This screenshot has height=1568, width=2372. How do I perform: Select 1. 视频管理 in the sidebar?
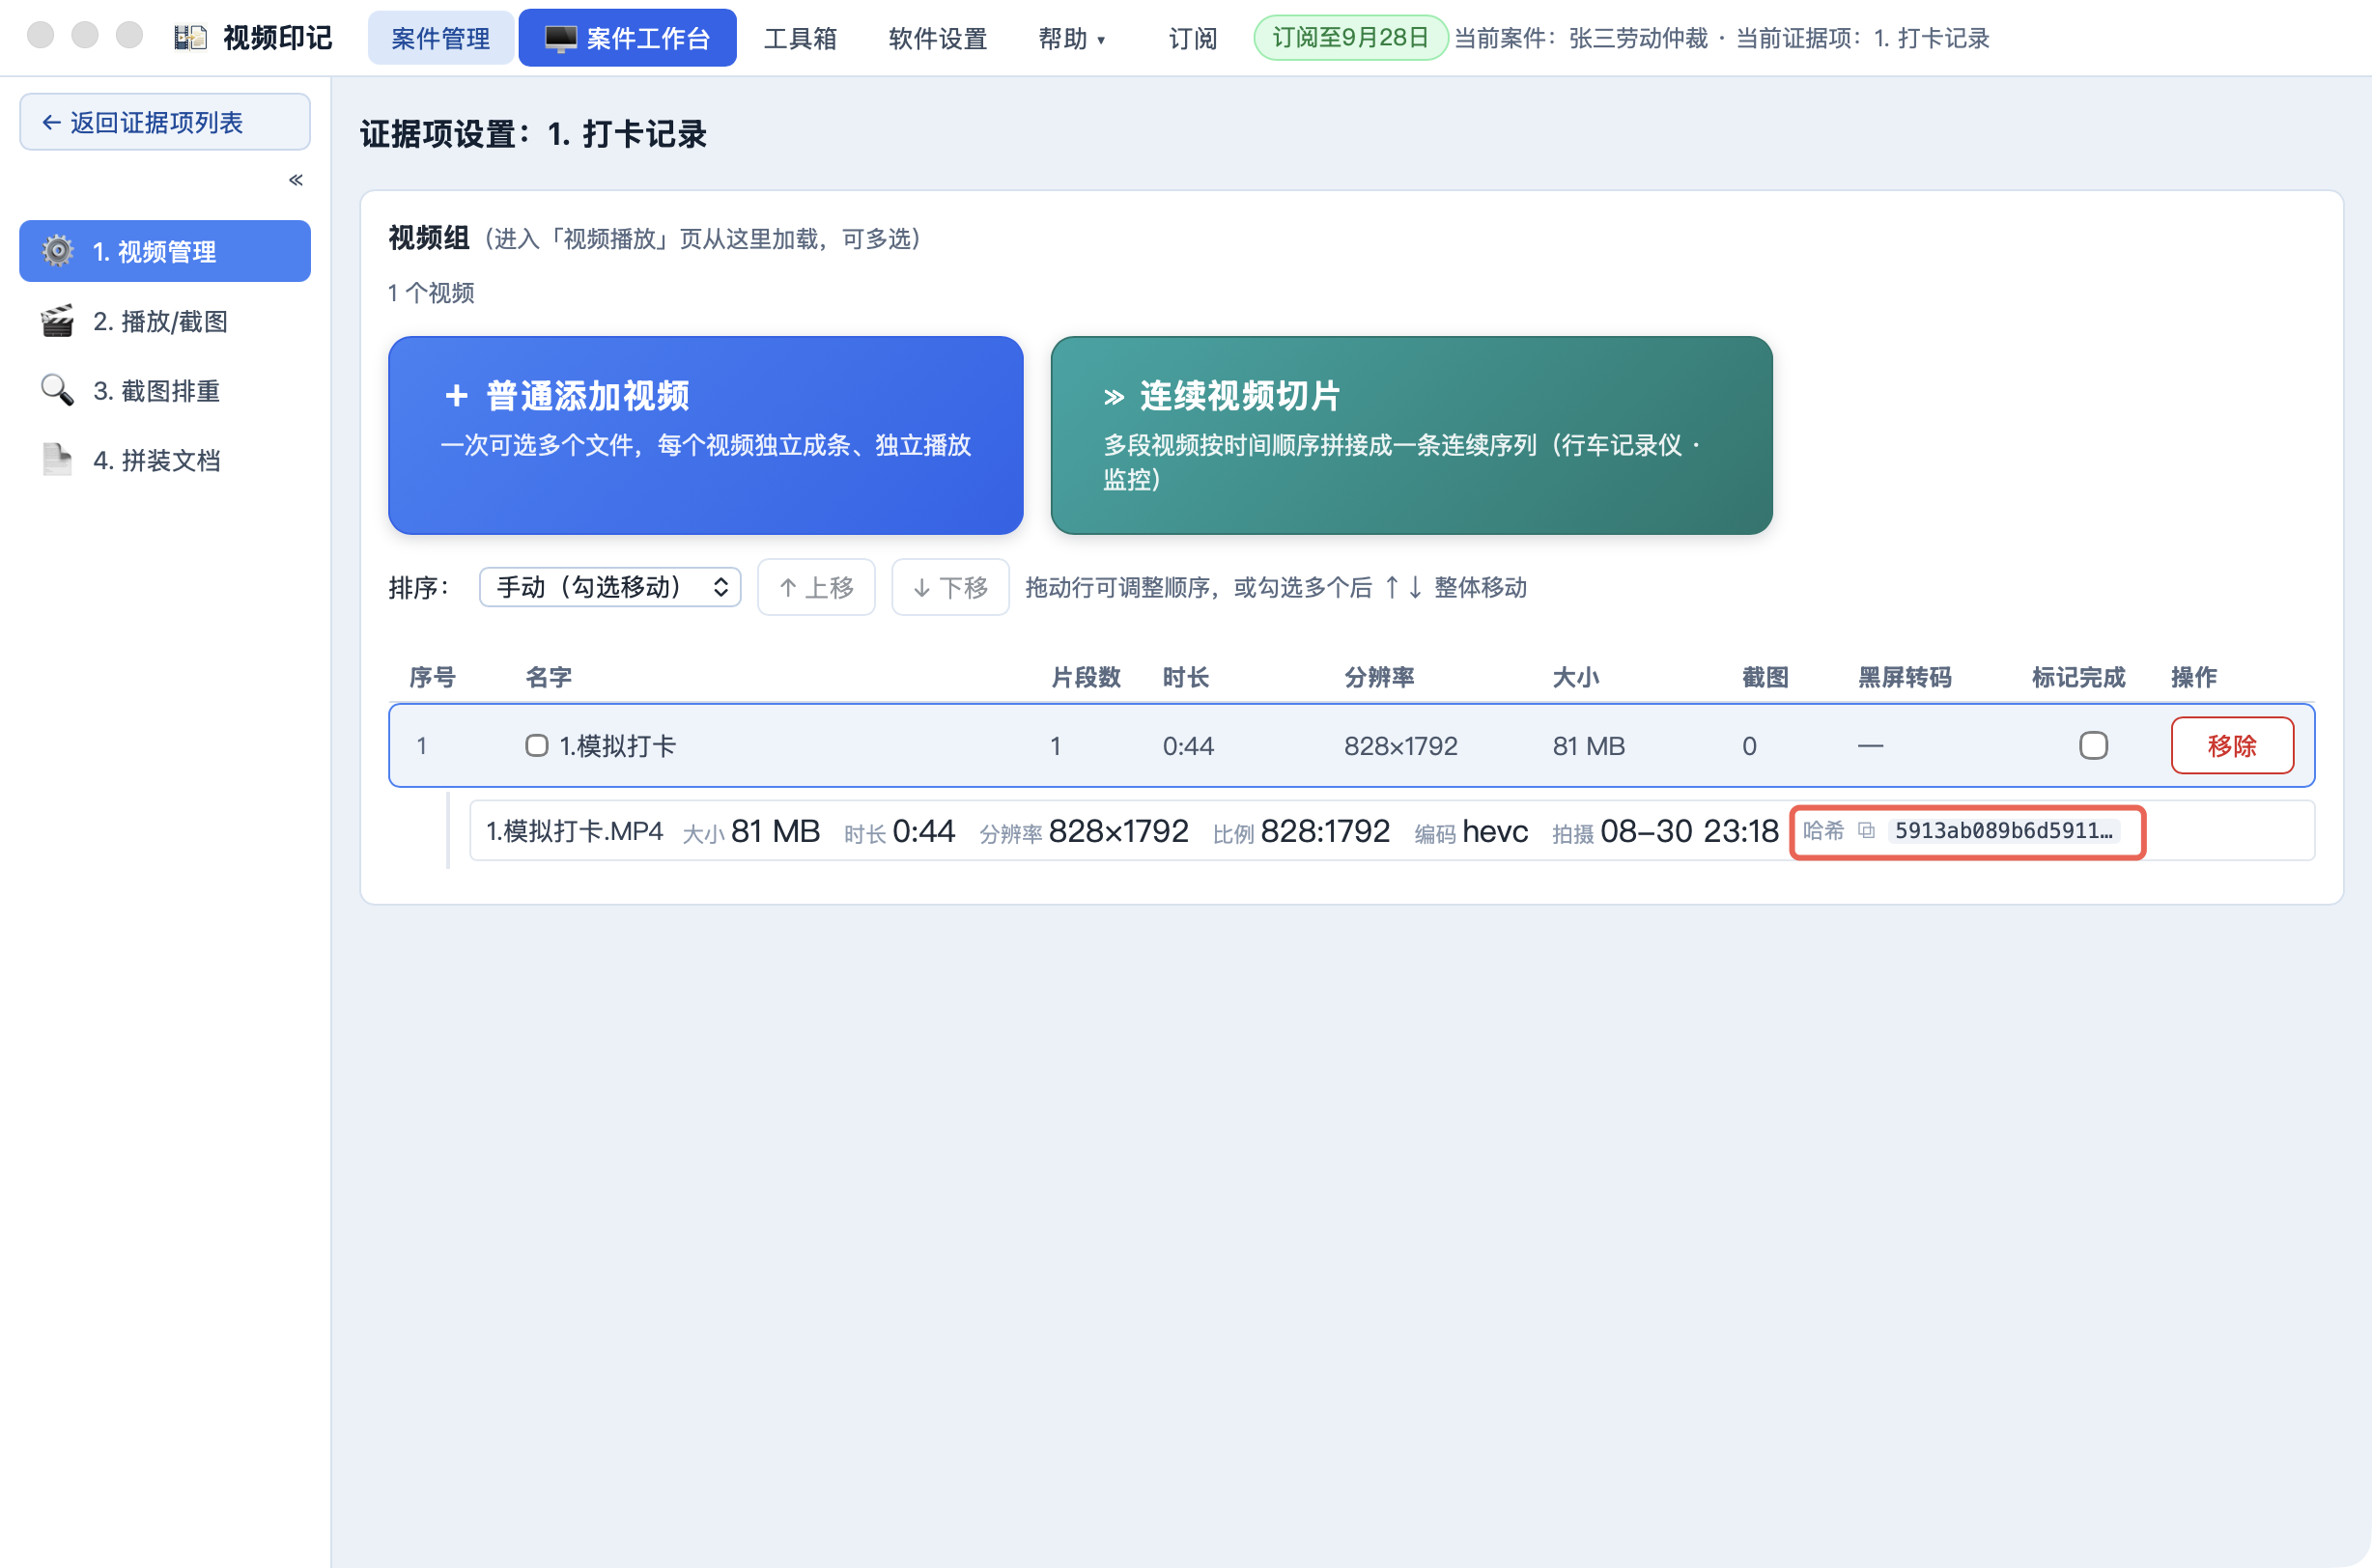[x=165, y=251]
